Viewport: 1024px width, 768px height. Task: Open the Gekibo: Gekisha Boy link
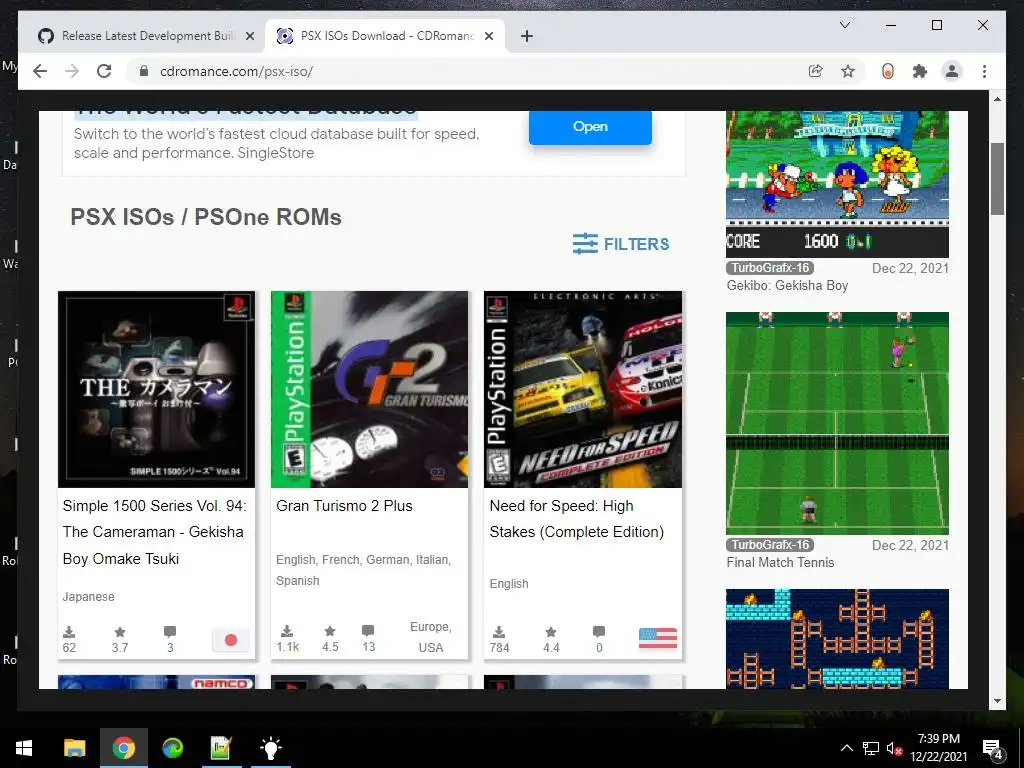(787, 285)
